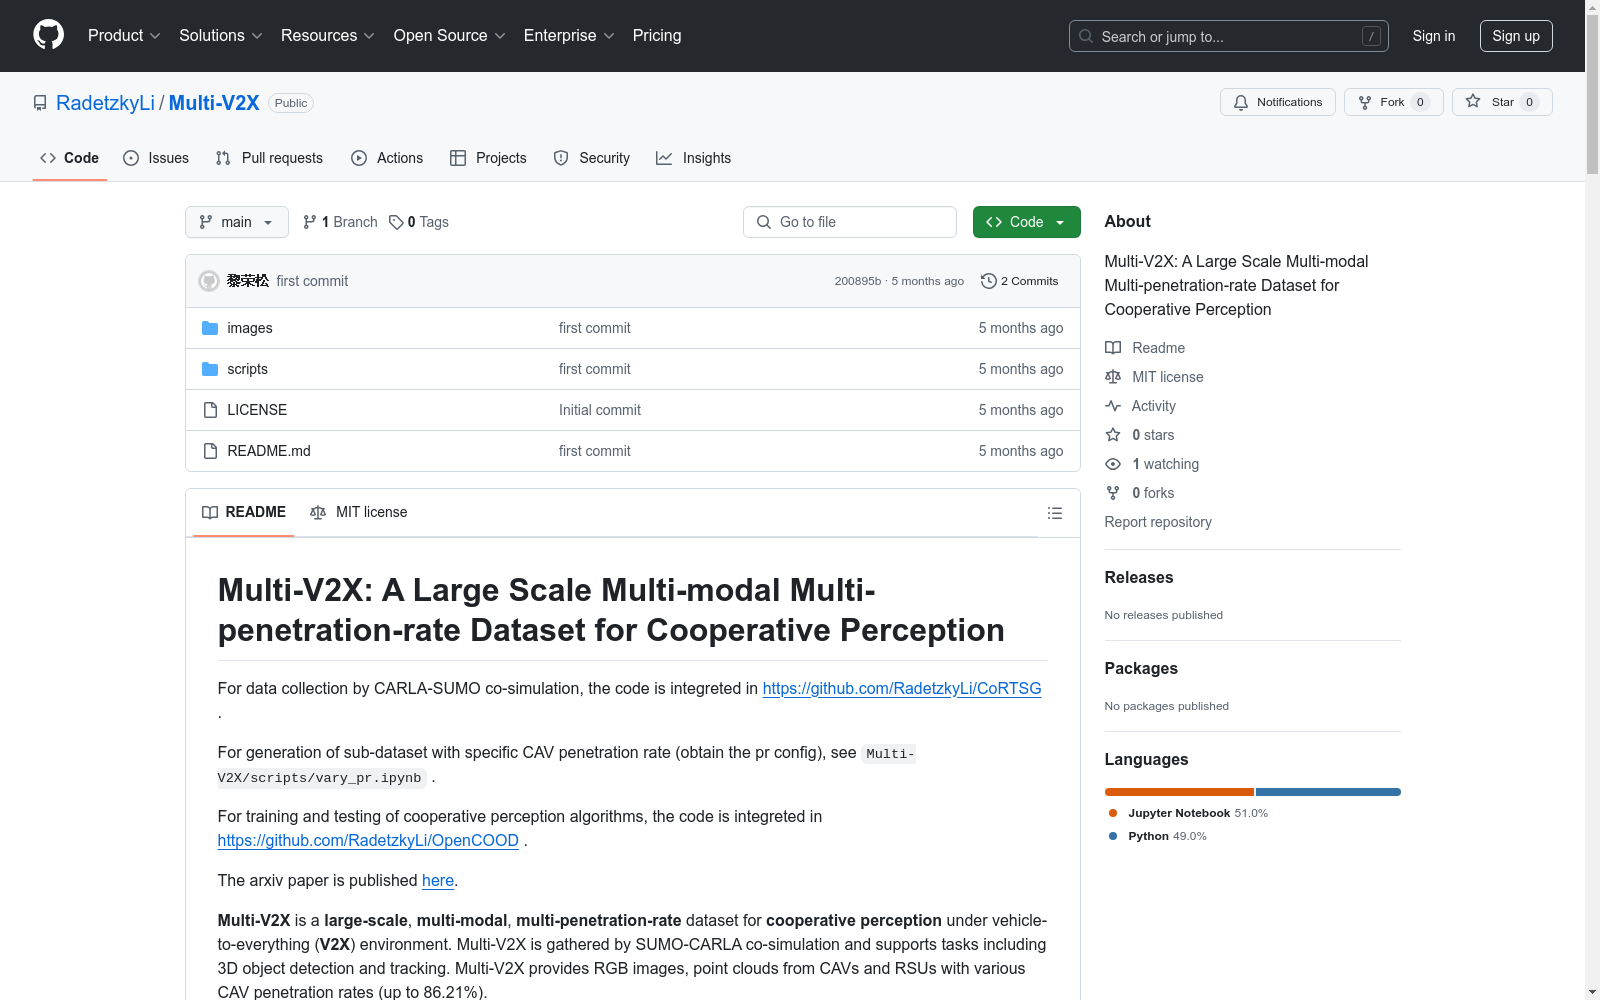
Task: Expand the Open Source menu
Action: (450, 36)
